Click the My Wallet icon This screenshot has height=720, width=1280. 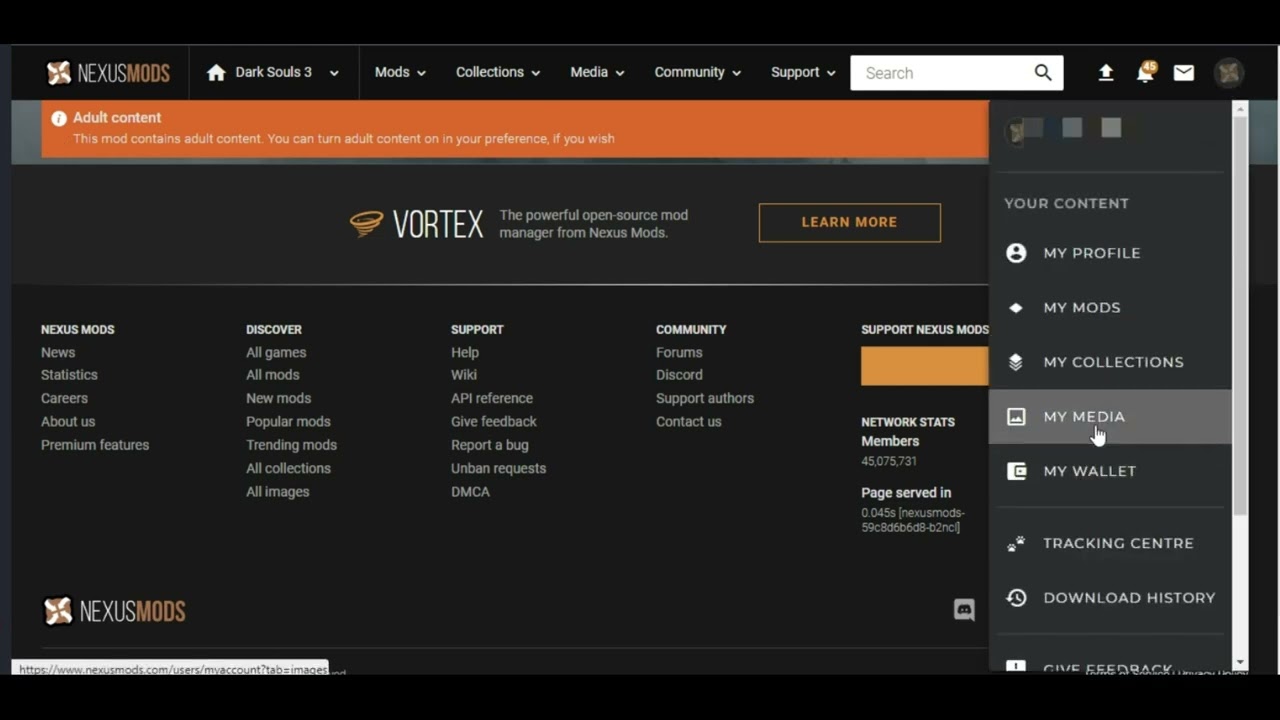[x=1016, y=471]
